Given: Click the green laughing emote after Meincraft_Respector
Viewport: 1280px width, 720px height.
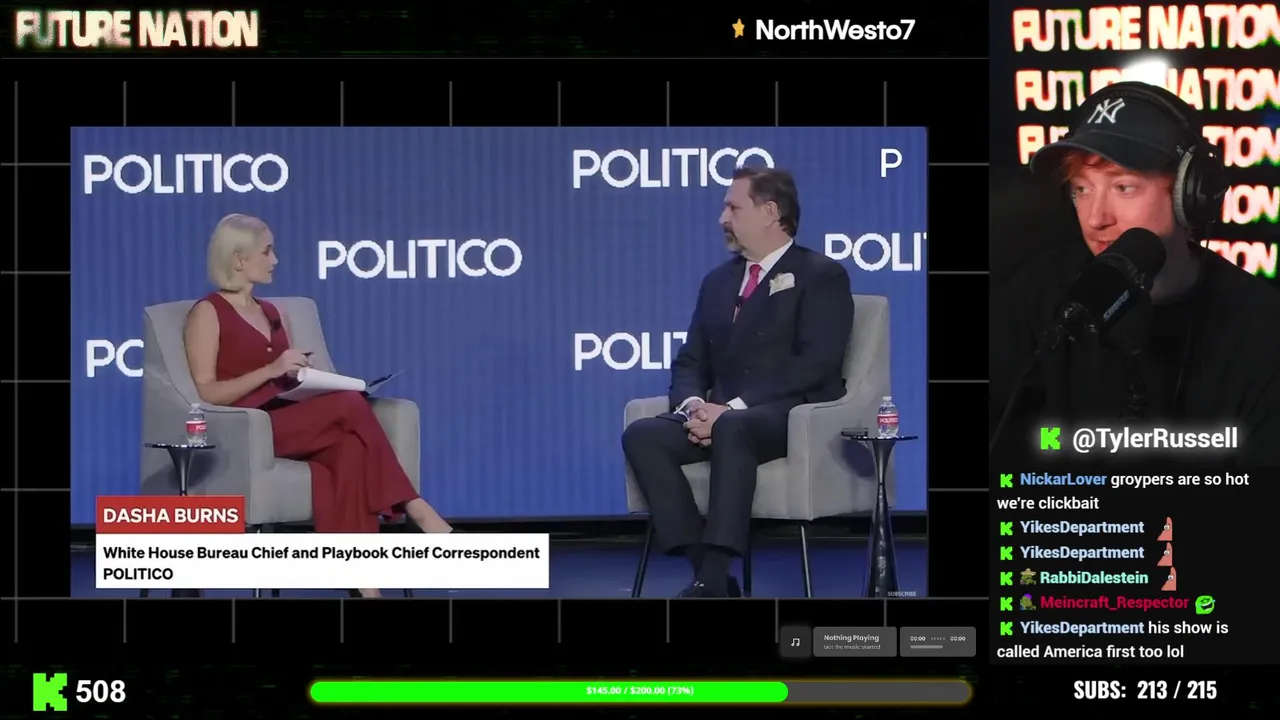Looking at the screenshot, I should (1205, 603).
